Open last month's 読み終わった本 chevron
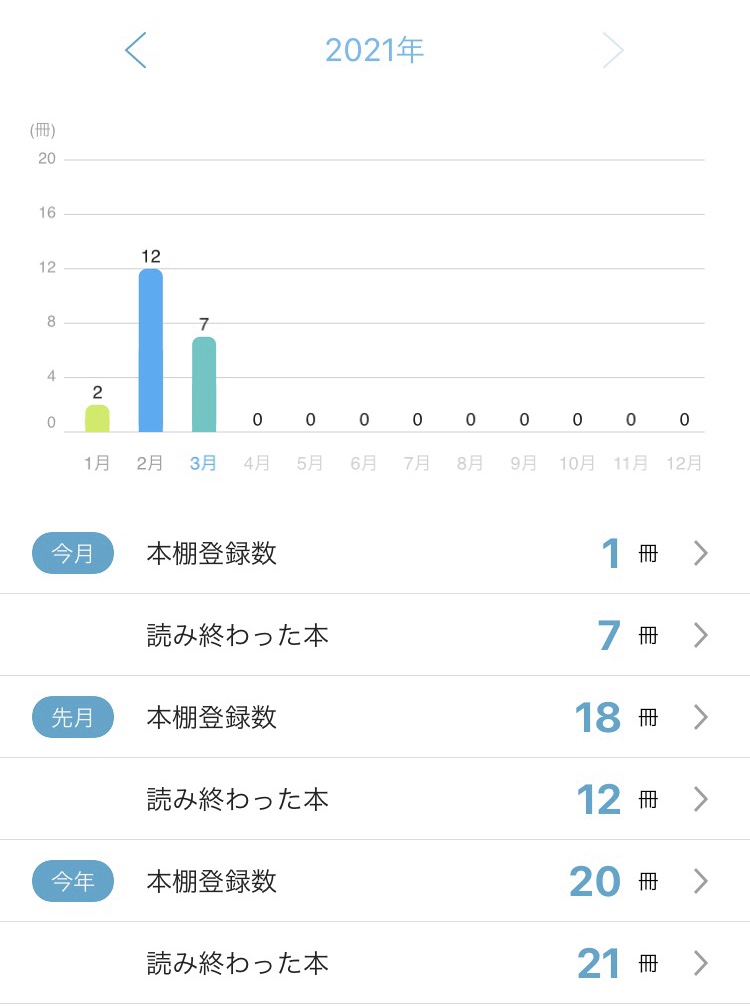This screenshot has width=750, height=1006. 701,799
